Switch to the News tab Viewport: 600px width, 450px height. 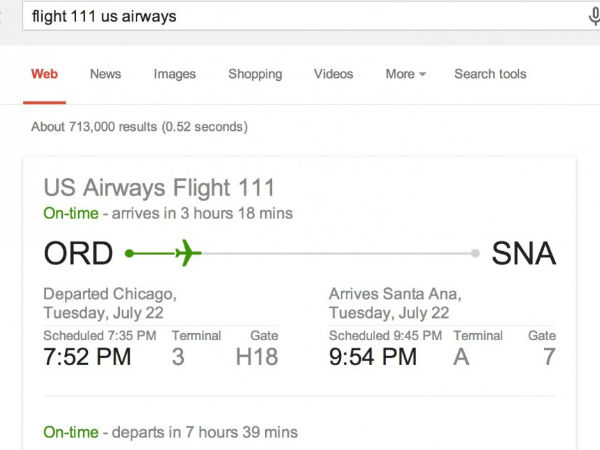click(x=105, y=74)
